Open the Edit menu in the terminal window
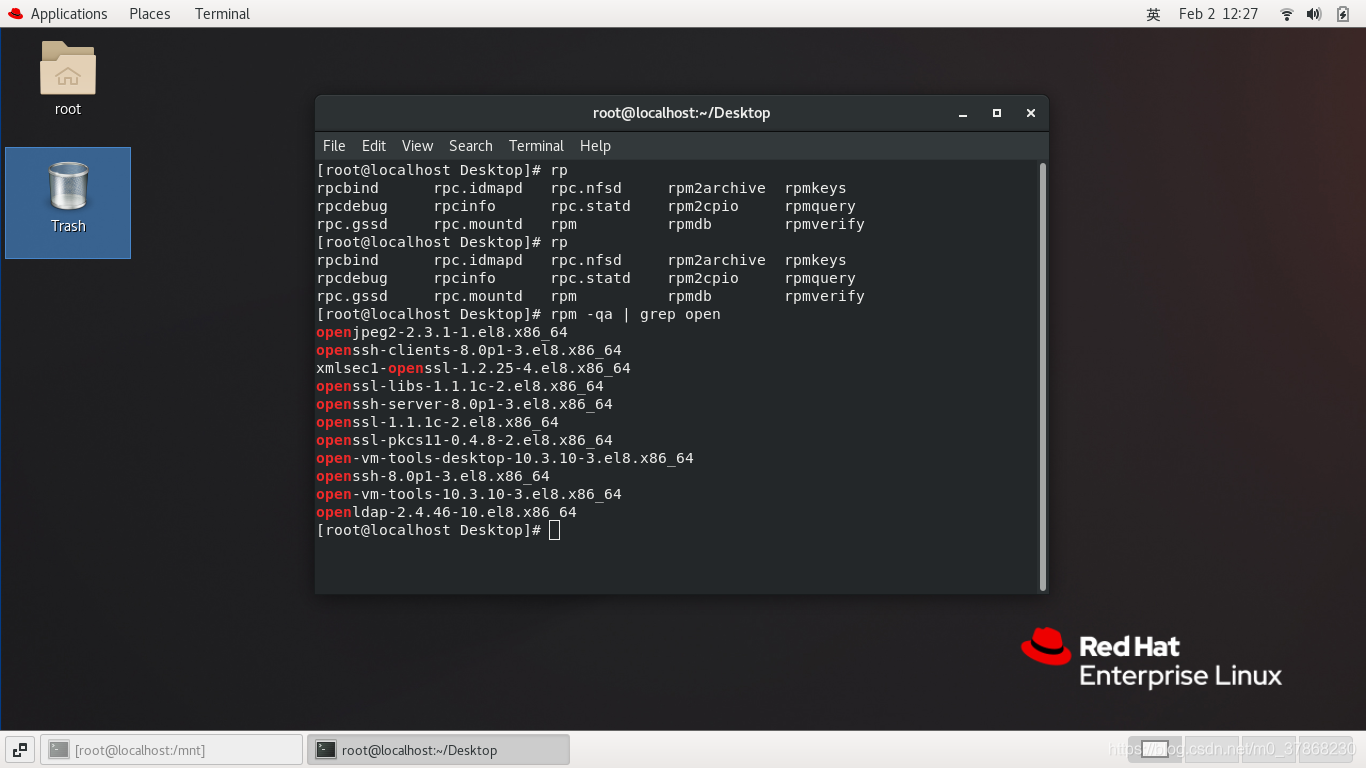This screenshot has height=768, width=1366. 373,146
